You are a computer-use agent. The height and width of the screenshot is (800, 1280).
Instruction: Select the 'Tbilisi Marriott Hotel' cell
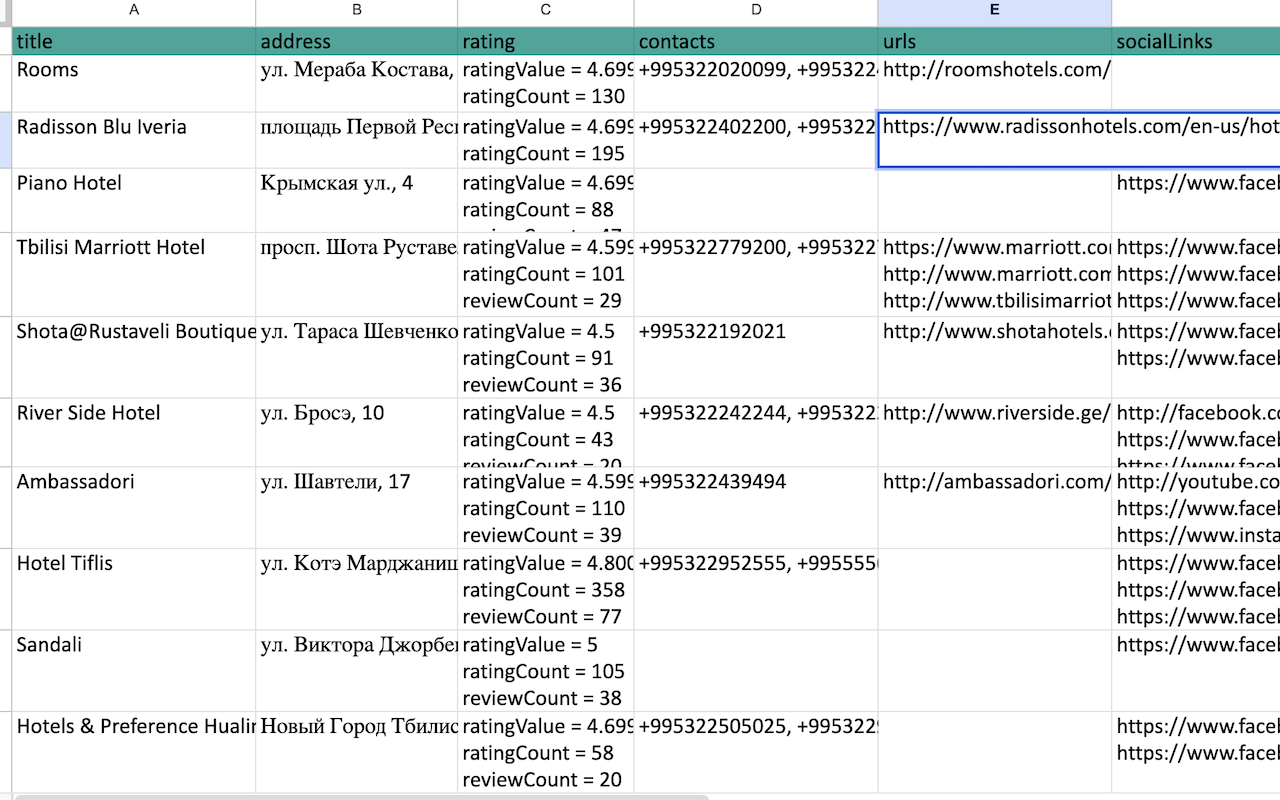point(134,274)
